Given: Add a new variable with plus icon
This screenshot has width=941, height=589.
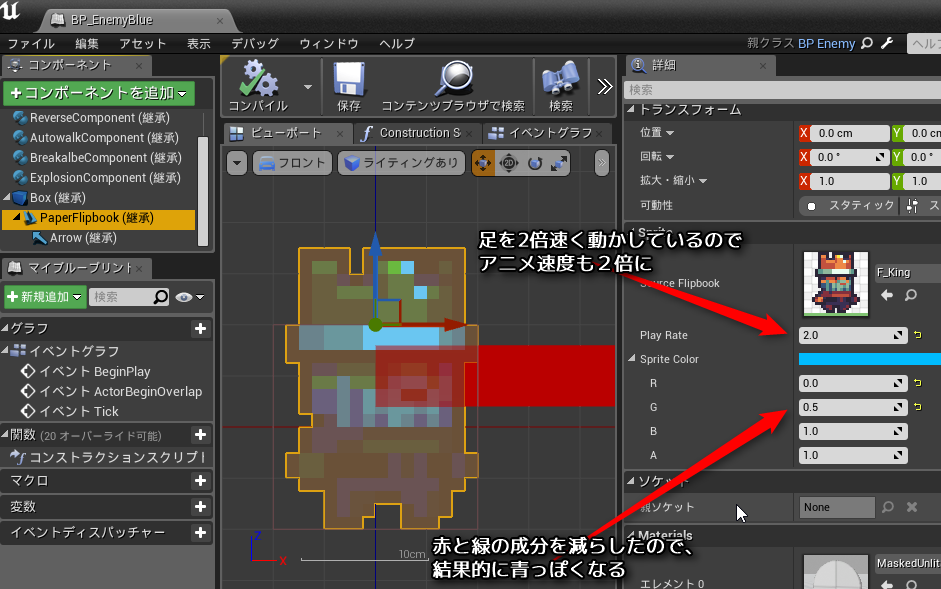Looking at the screenshot, I should [200, 507].
